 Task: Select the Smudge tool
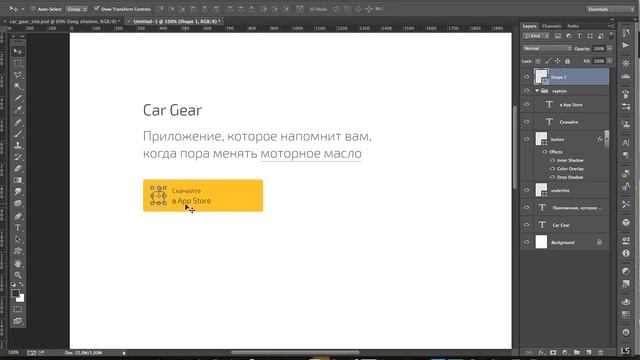click(x=18, y=191)
